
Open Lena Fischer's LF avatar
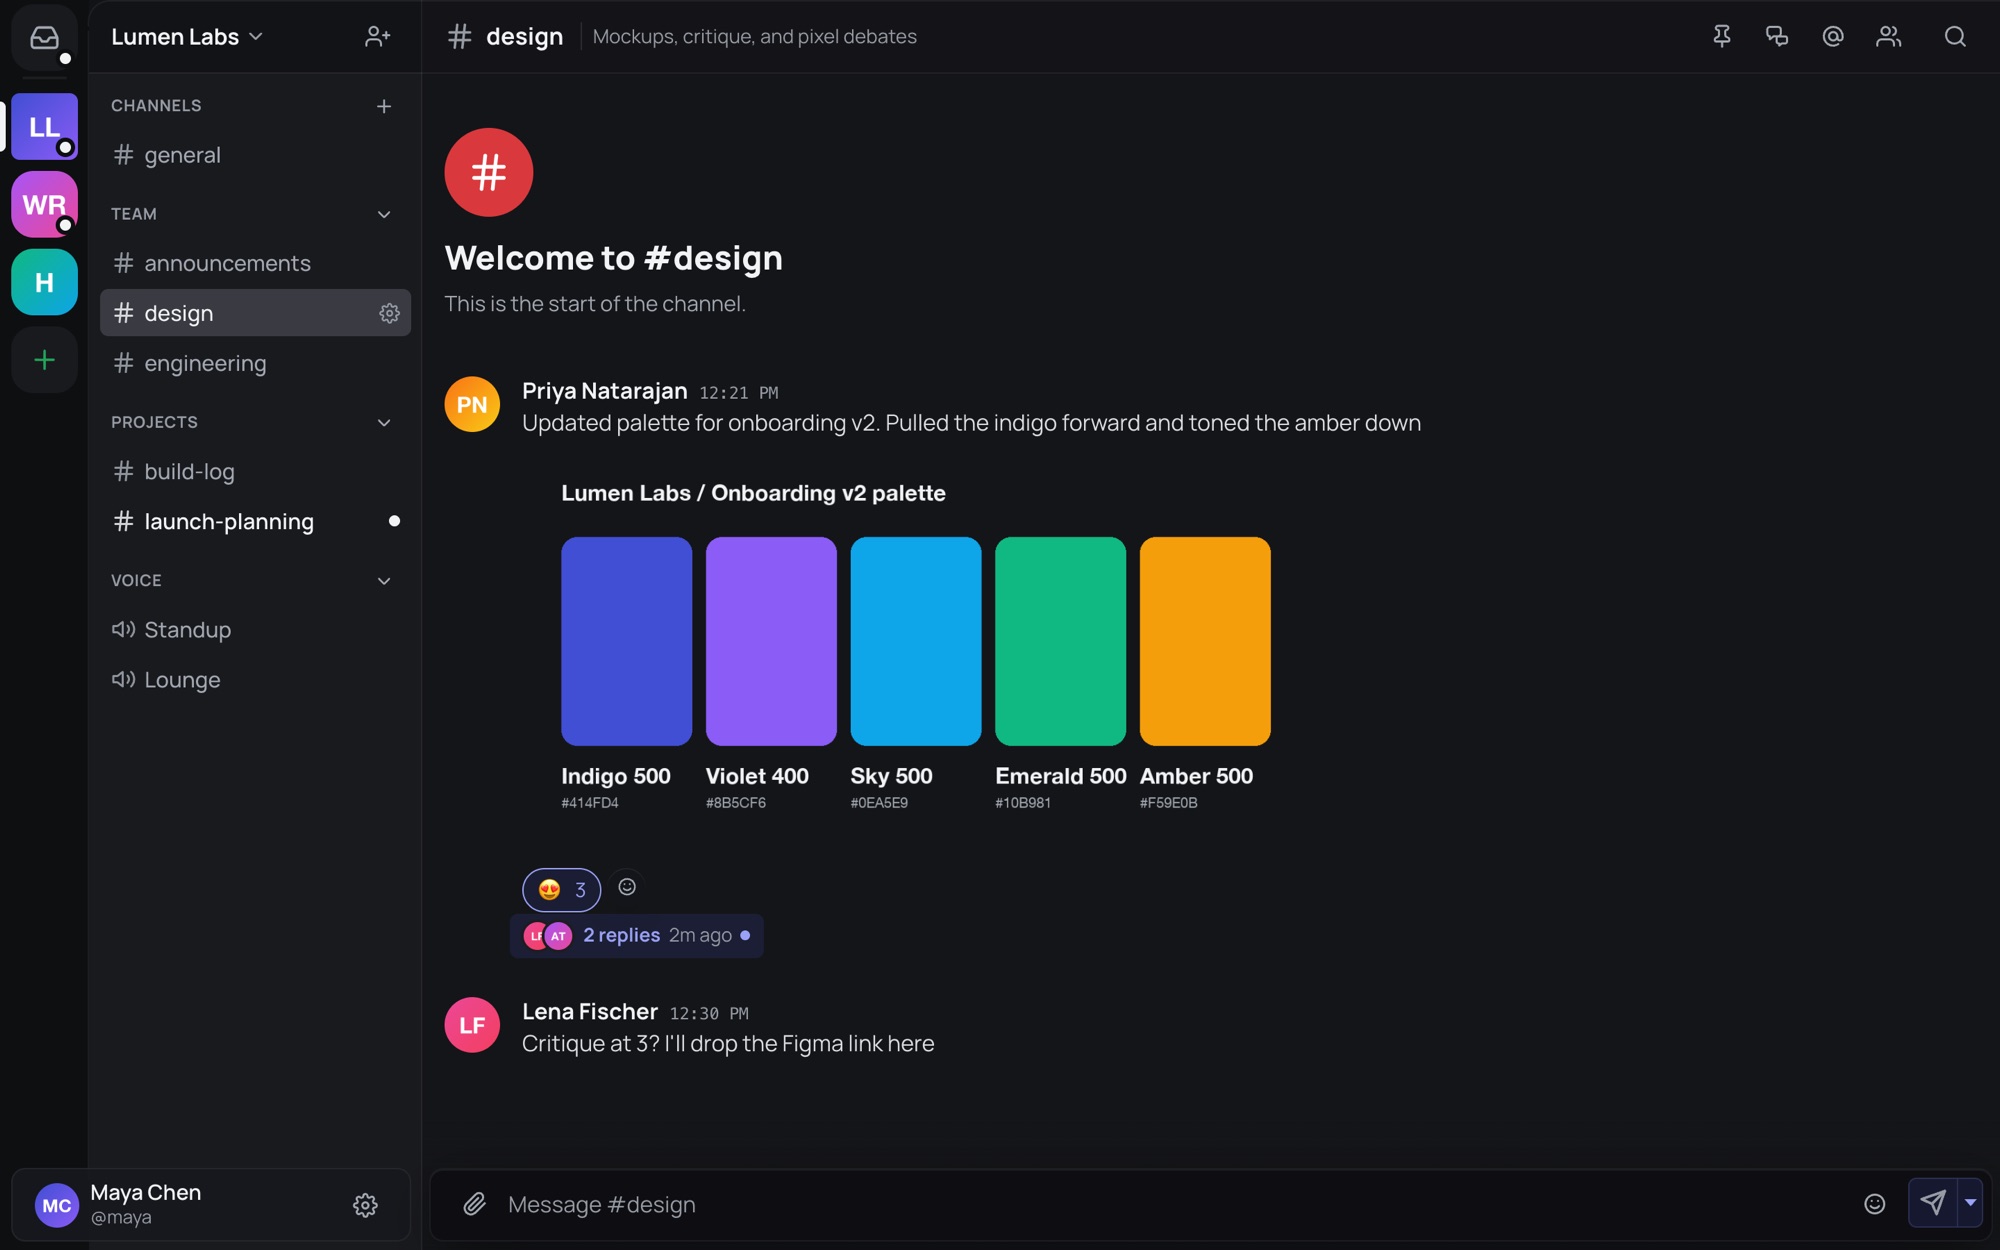[x=472, y=1025]
